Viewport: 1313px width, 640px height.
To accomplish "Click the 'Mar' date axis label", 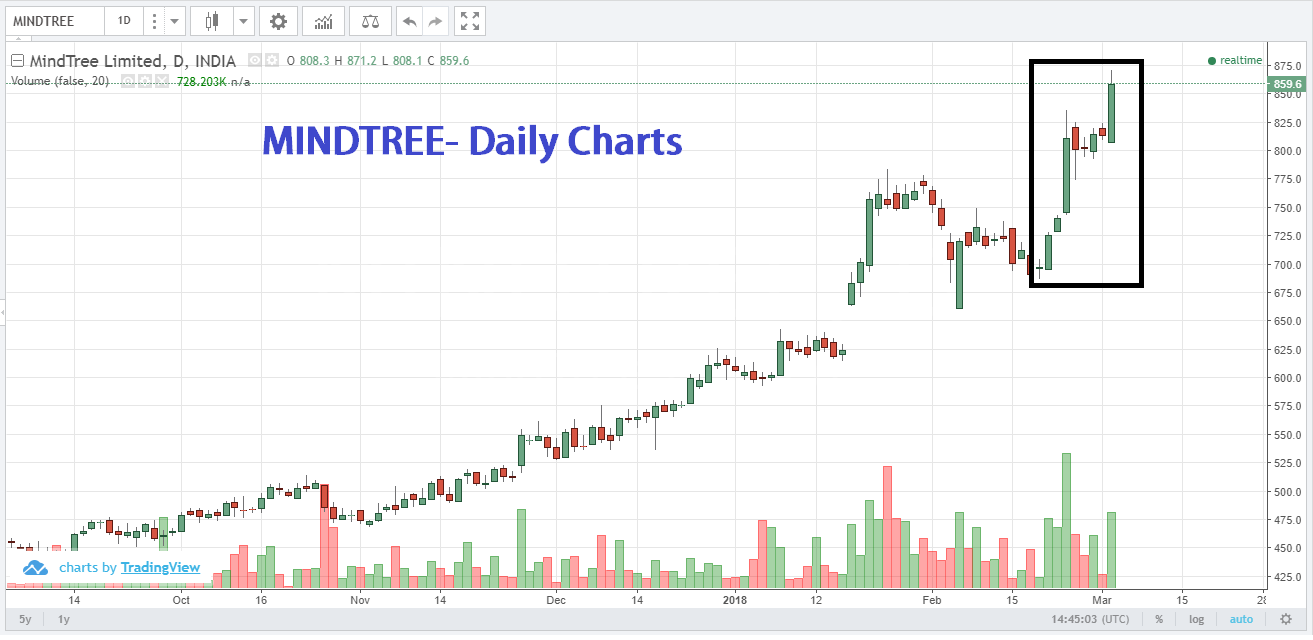I will (1103, 601).
